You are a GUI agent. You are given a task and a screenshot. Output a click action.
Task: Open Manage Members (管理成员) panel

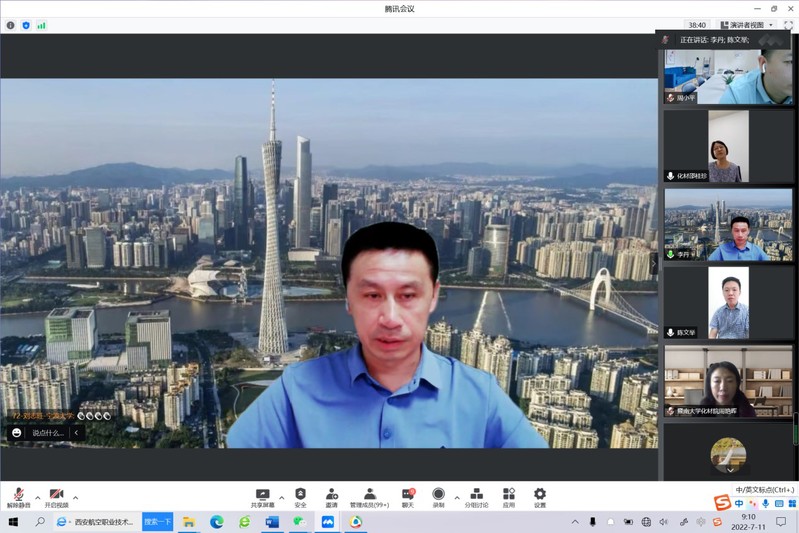[369, 497]
